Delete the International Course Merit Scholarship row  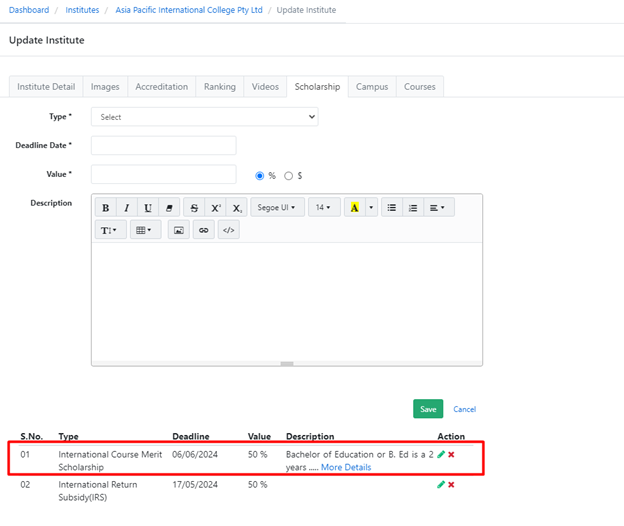coord(451,454)
